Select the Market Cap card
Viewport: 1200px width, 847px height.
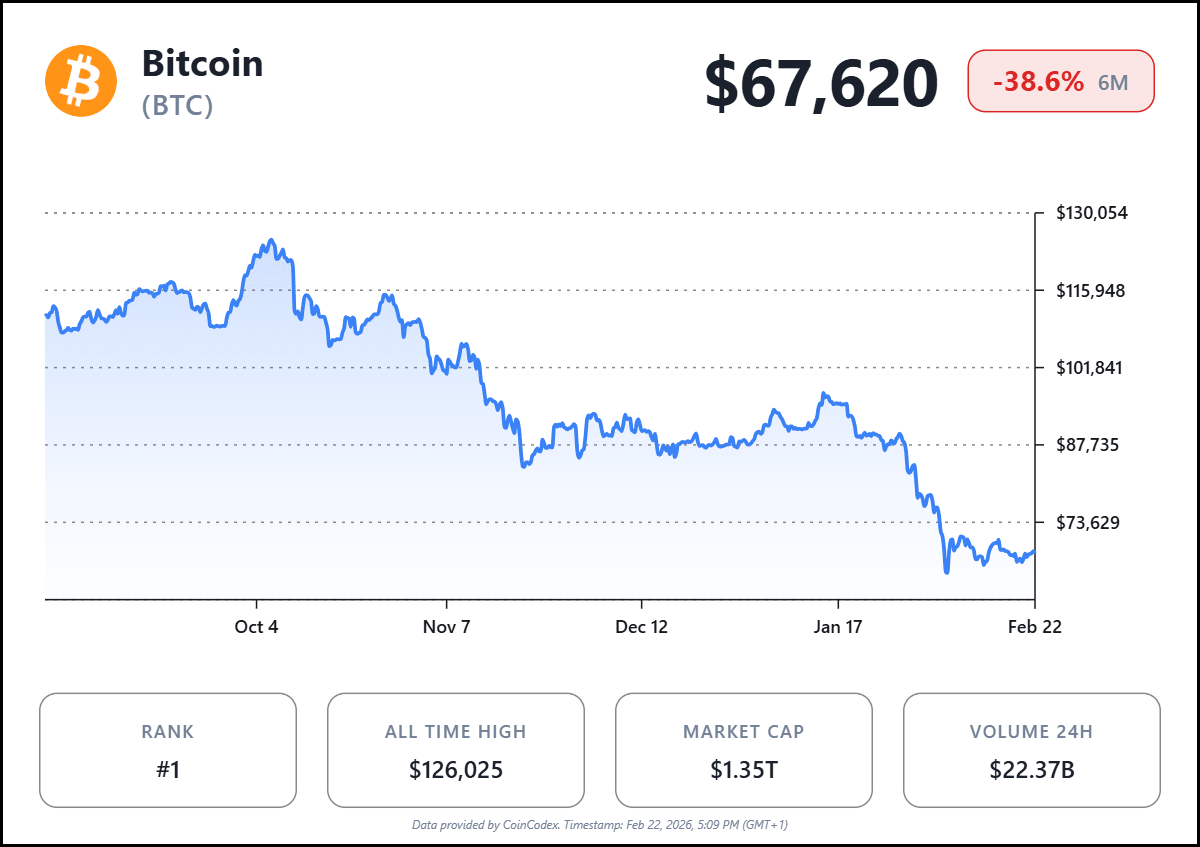(x=743, y=750)
